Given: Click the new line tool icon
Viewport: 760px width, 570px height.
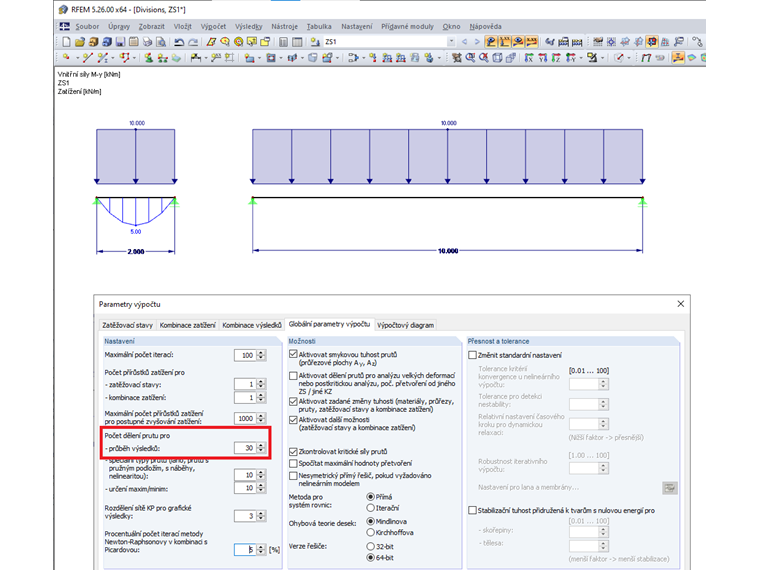Looking at the screenshot, I should pyautogui.click(x=88, y=58).
